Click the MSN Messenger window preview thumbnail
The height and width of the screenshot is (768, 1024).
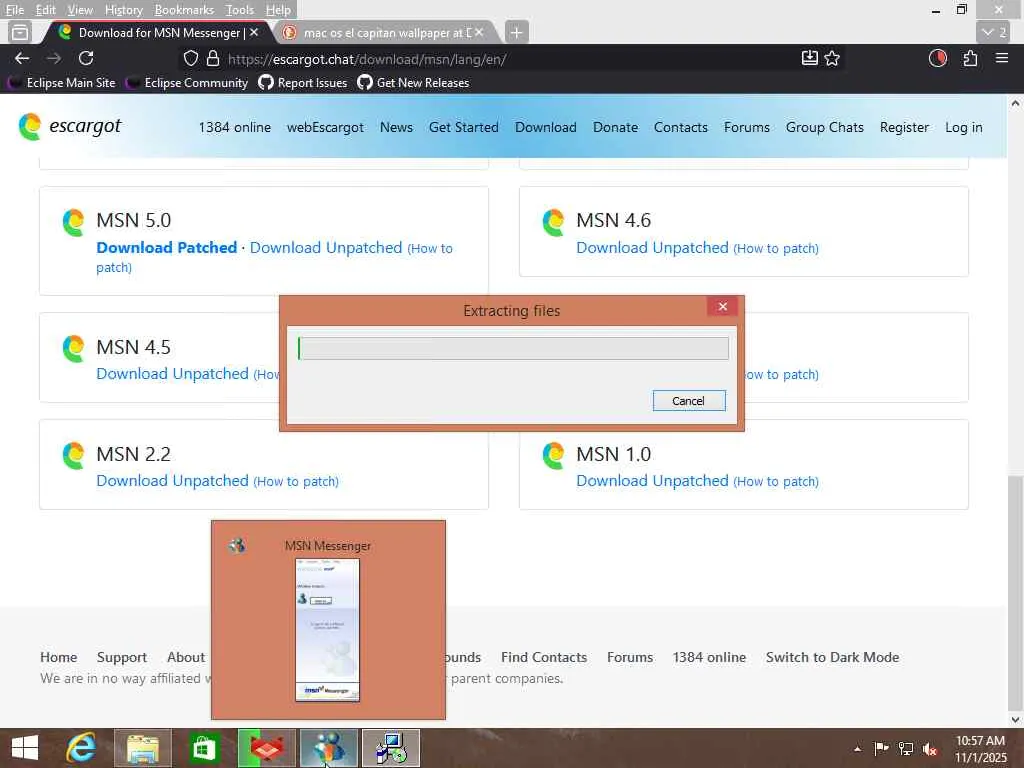[327, 630]
